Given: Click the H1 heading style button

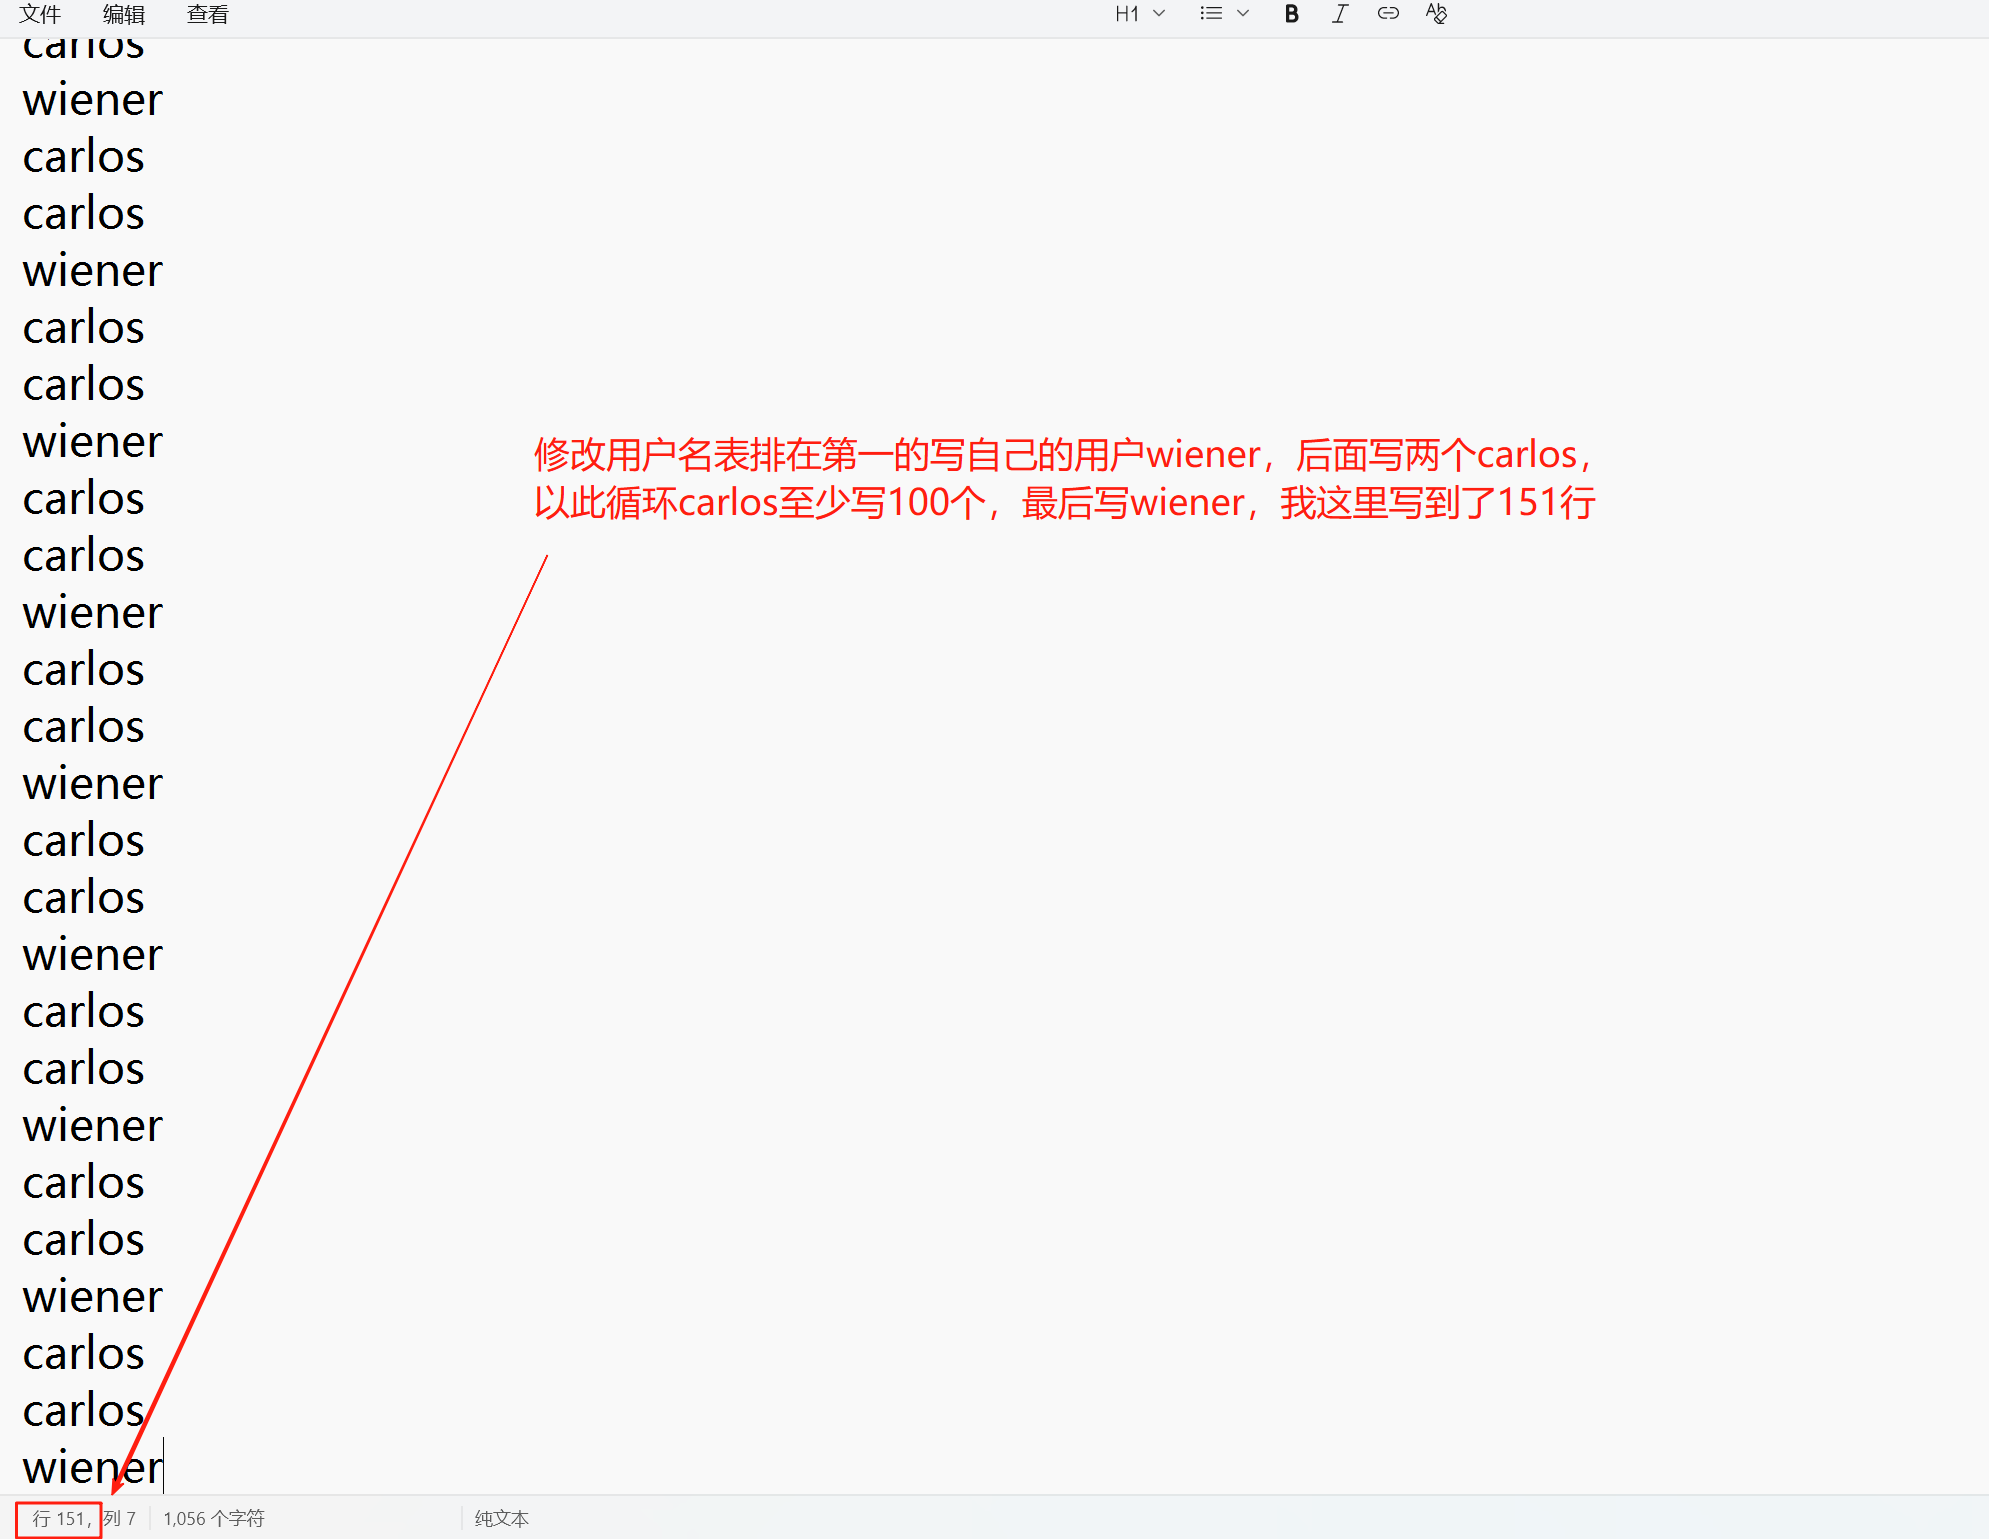Looking at the screenshot, I should point(1127,14).
